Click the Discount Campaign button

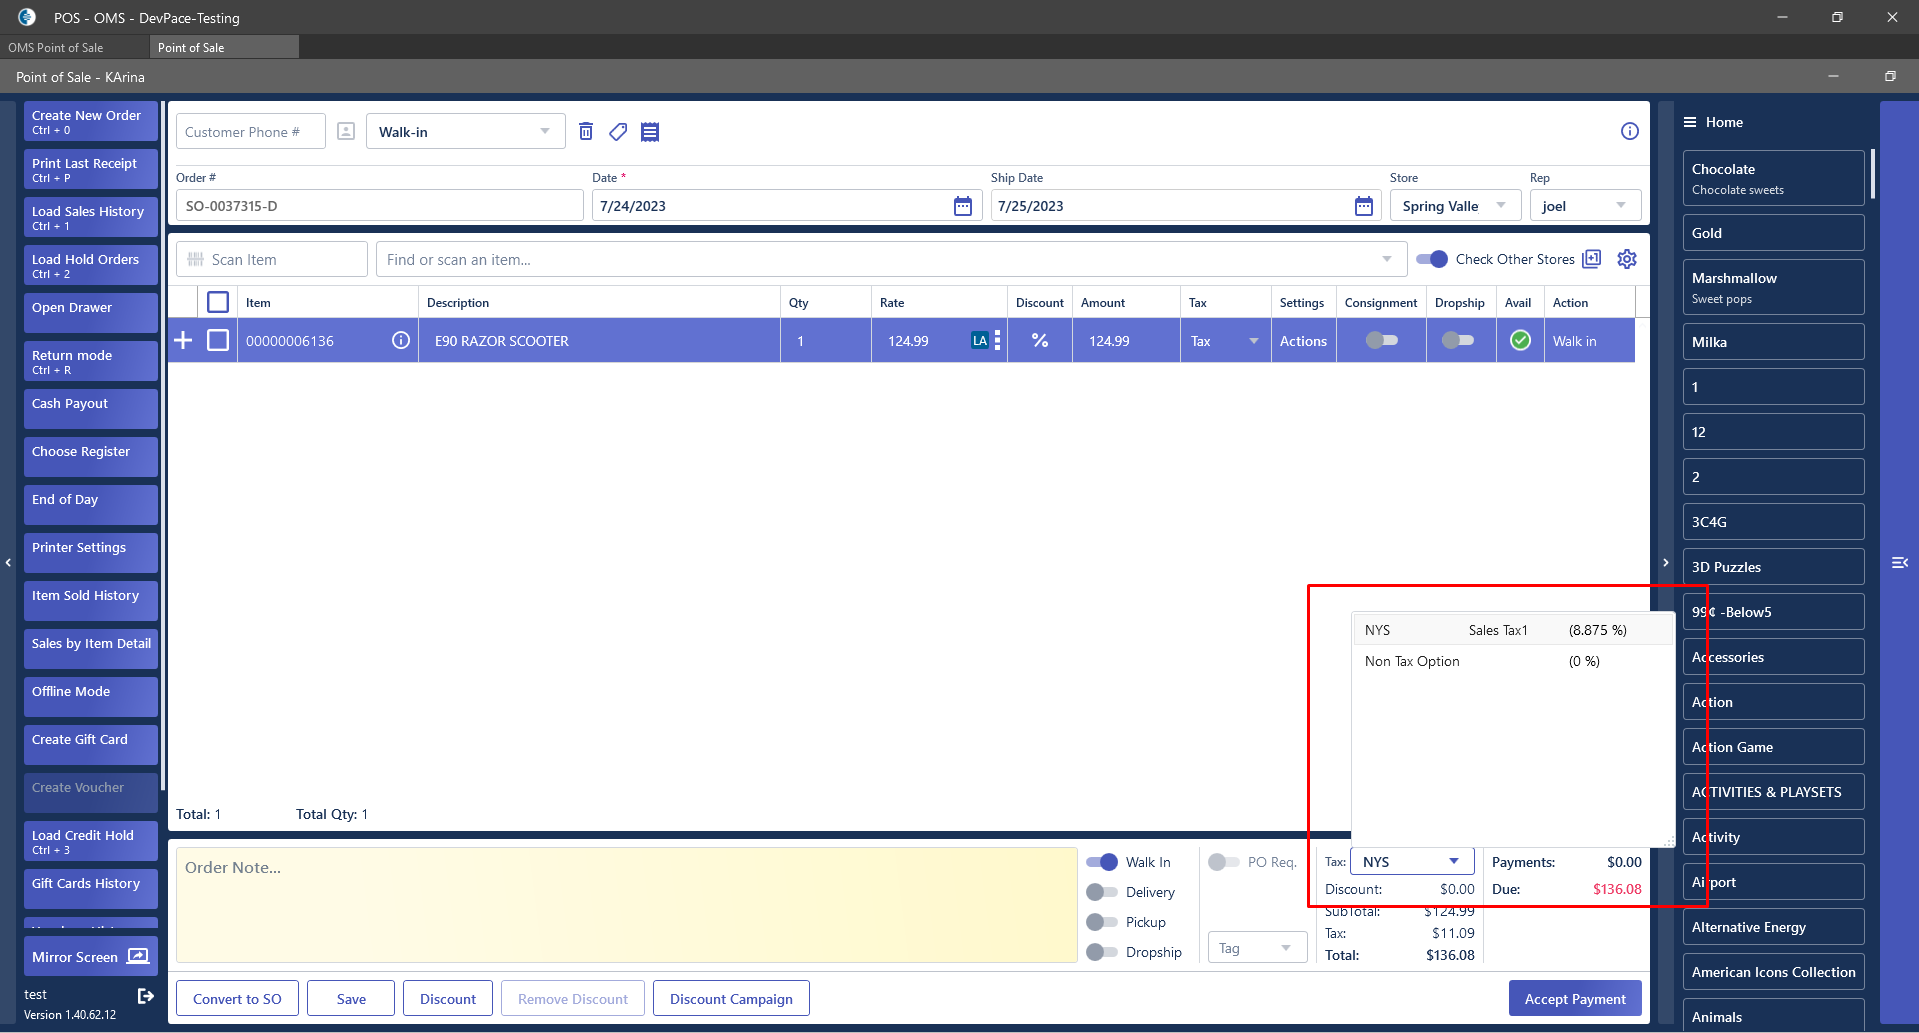pos(731,998)
